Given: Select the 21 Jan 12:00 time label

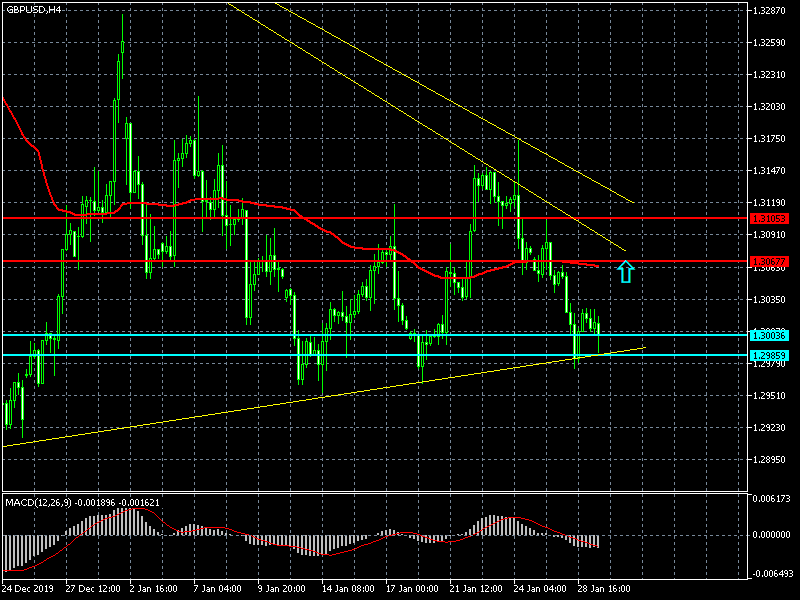Looking at the screenshot, I should 476,589.
